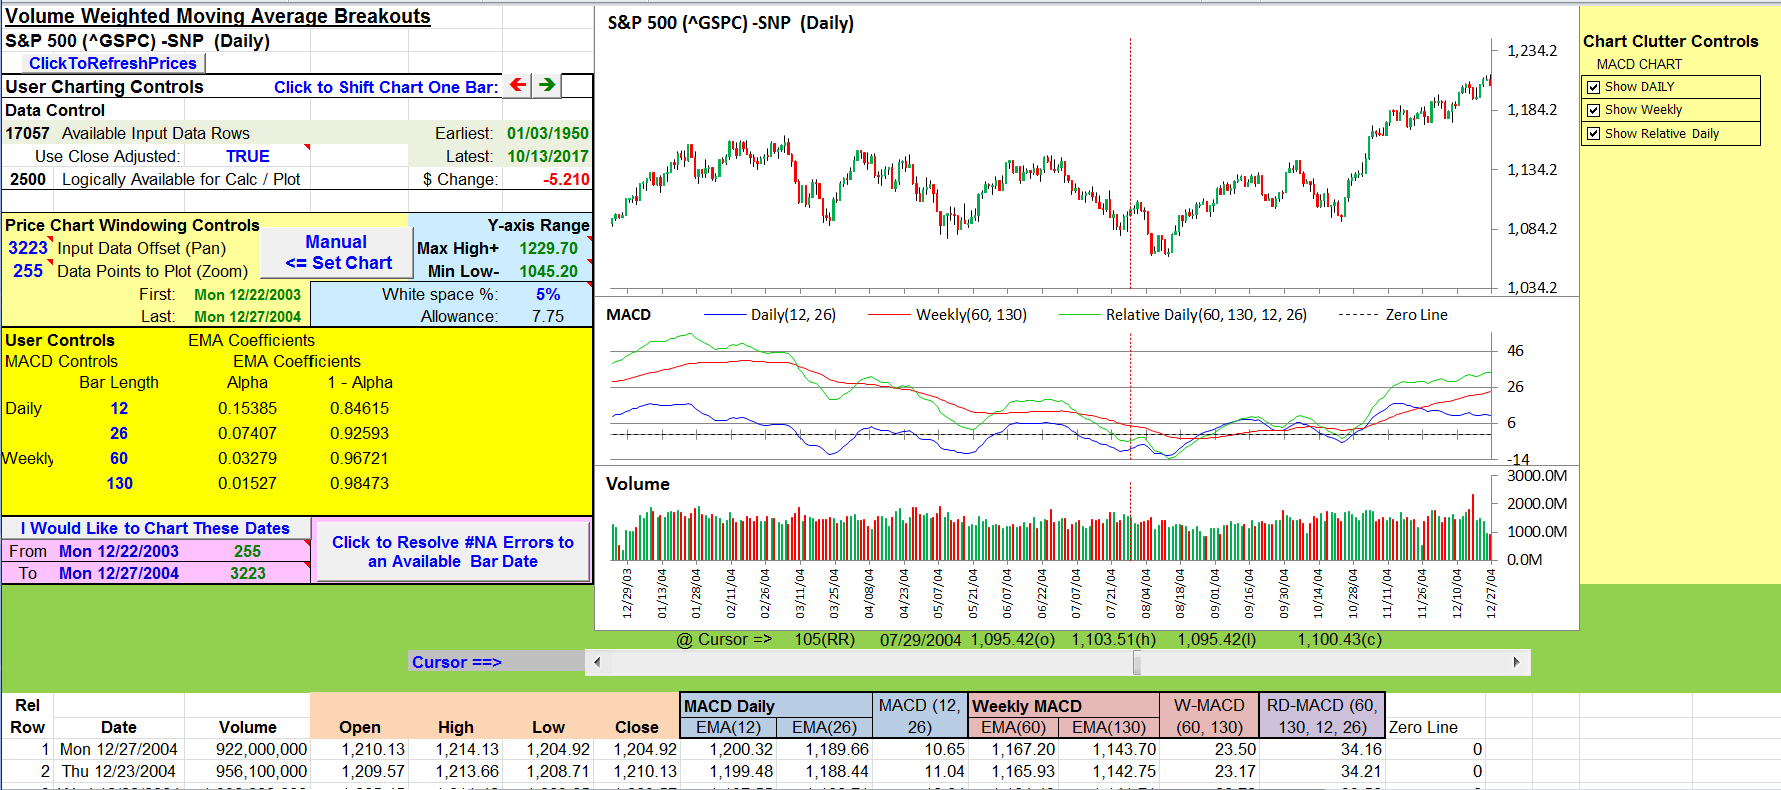
Task: Click the Thu 12/23/2004 date cell
Action: (118, 771)
